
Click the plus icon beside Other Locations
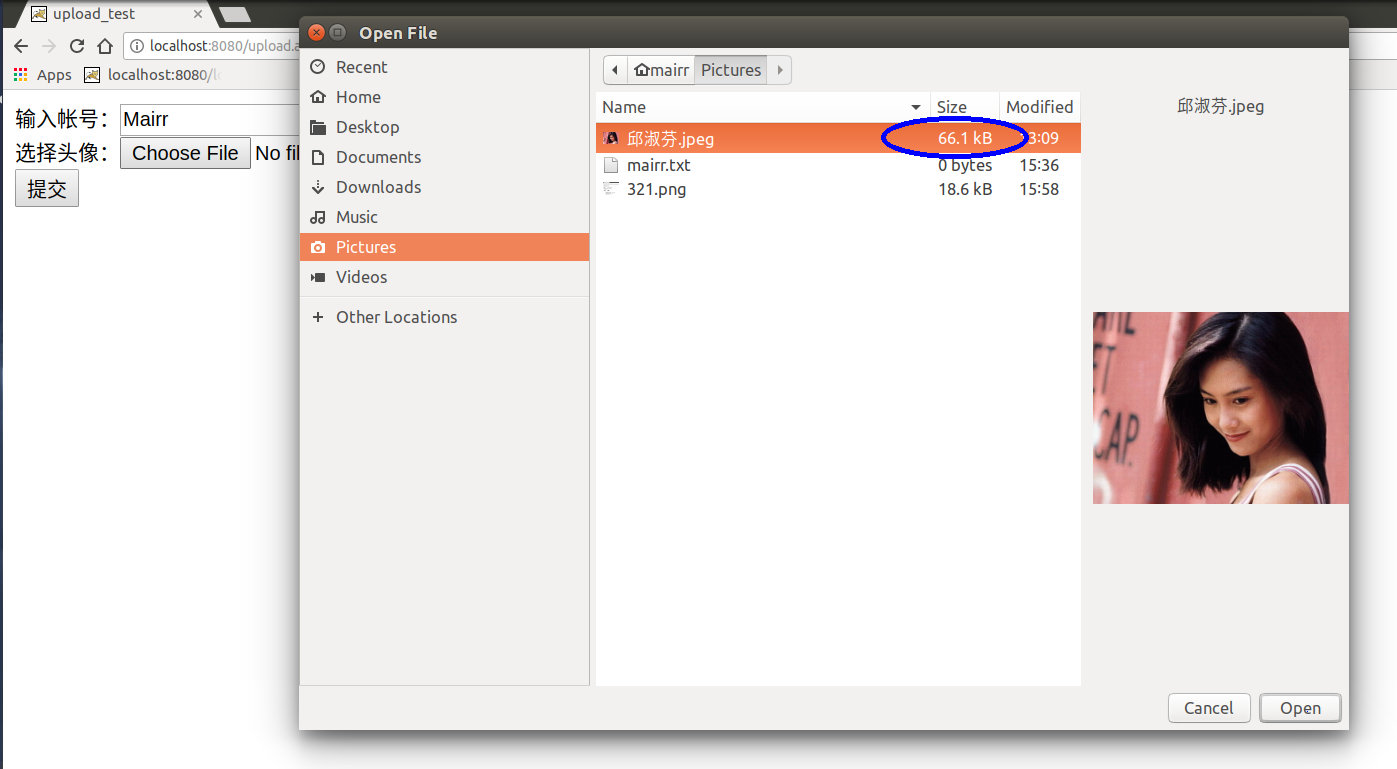click(x=318, y=317)
